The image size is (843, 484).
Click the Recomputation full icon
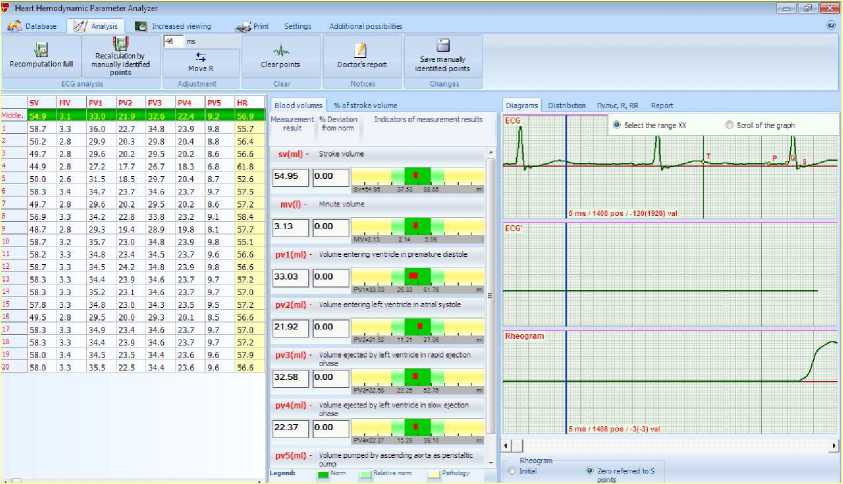(x=41, y=49)
